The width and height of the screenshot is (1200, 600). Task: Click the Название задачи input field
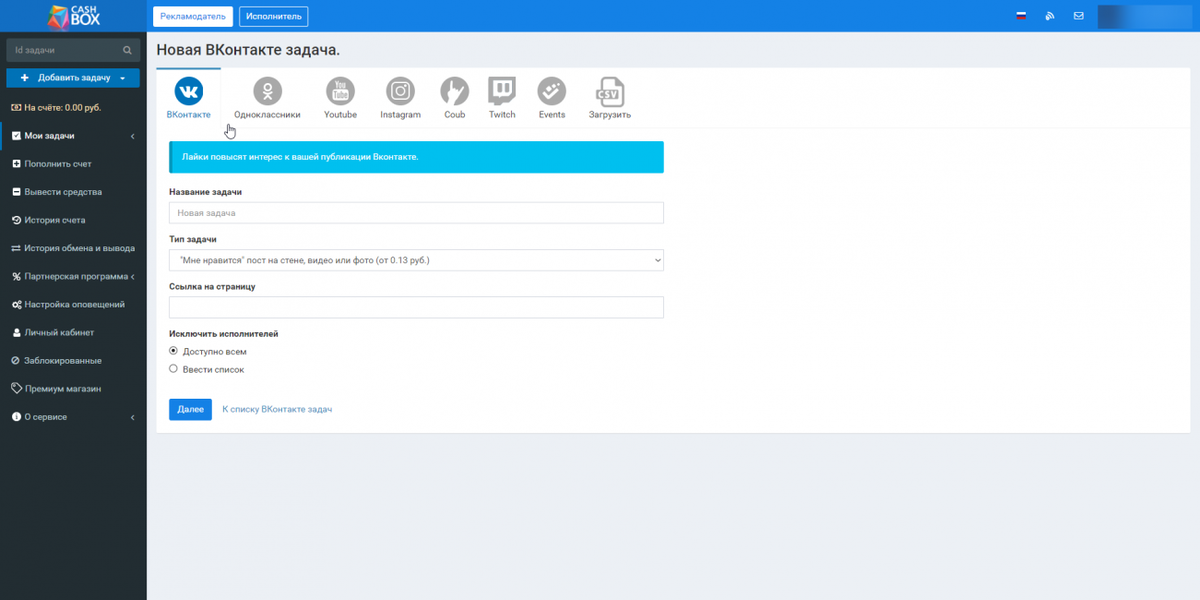point(416,213)
